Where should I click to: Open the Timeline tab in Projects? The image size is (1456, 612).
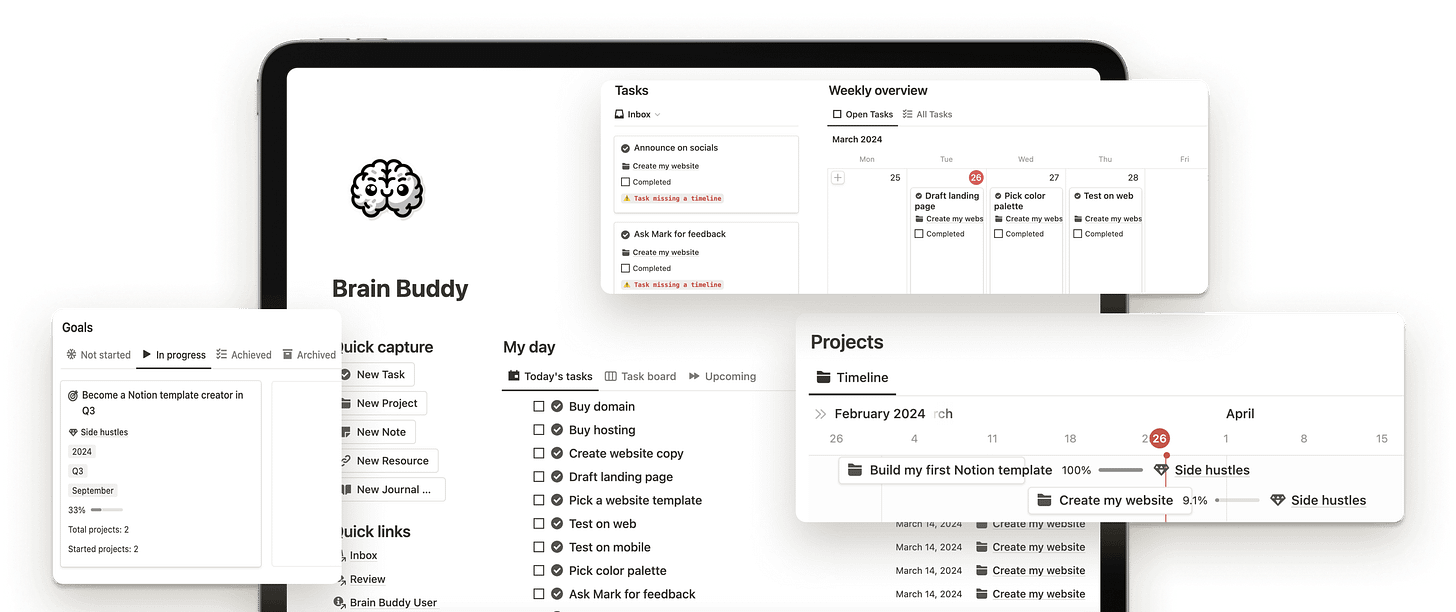[x=852, y=378]
